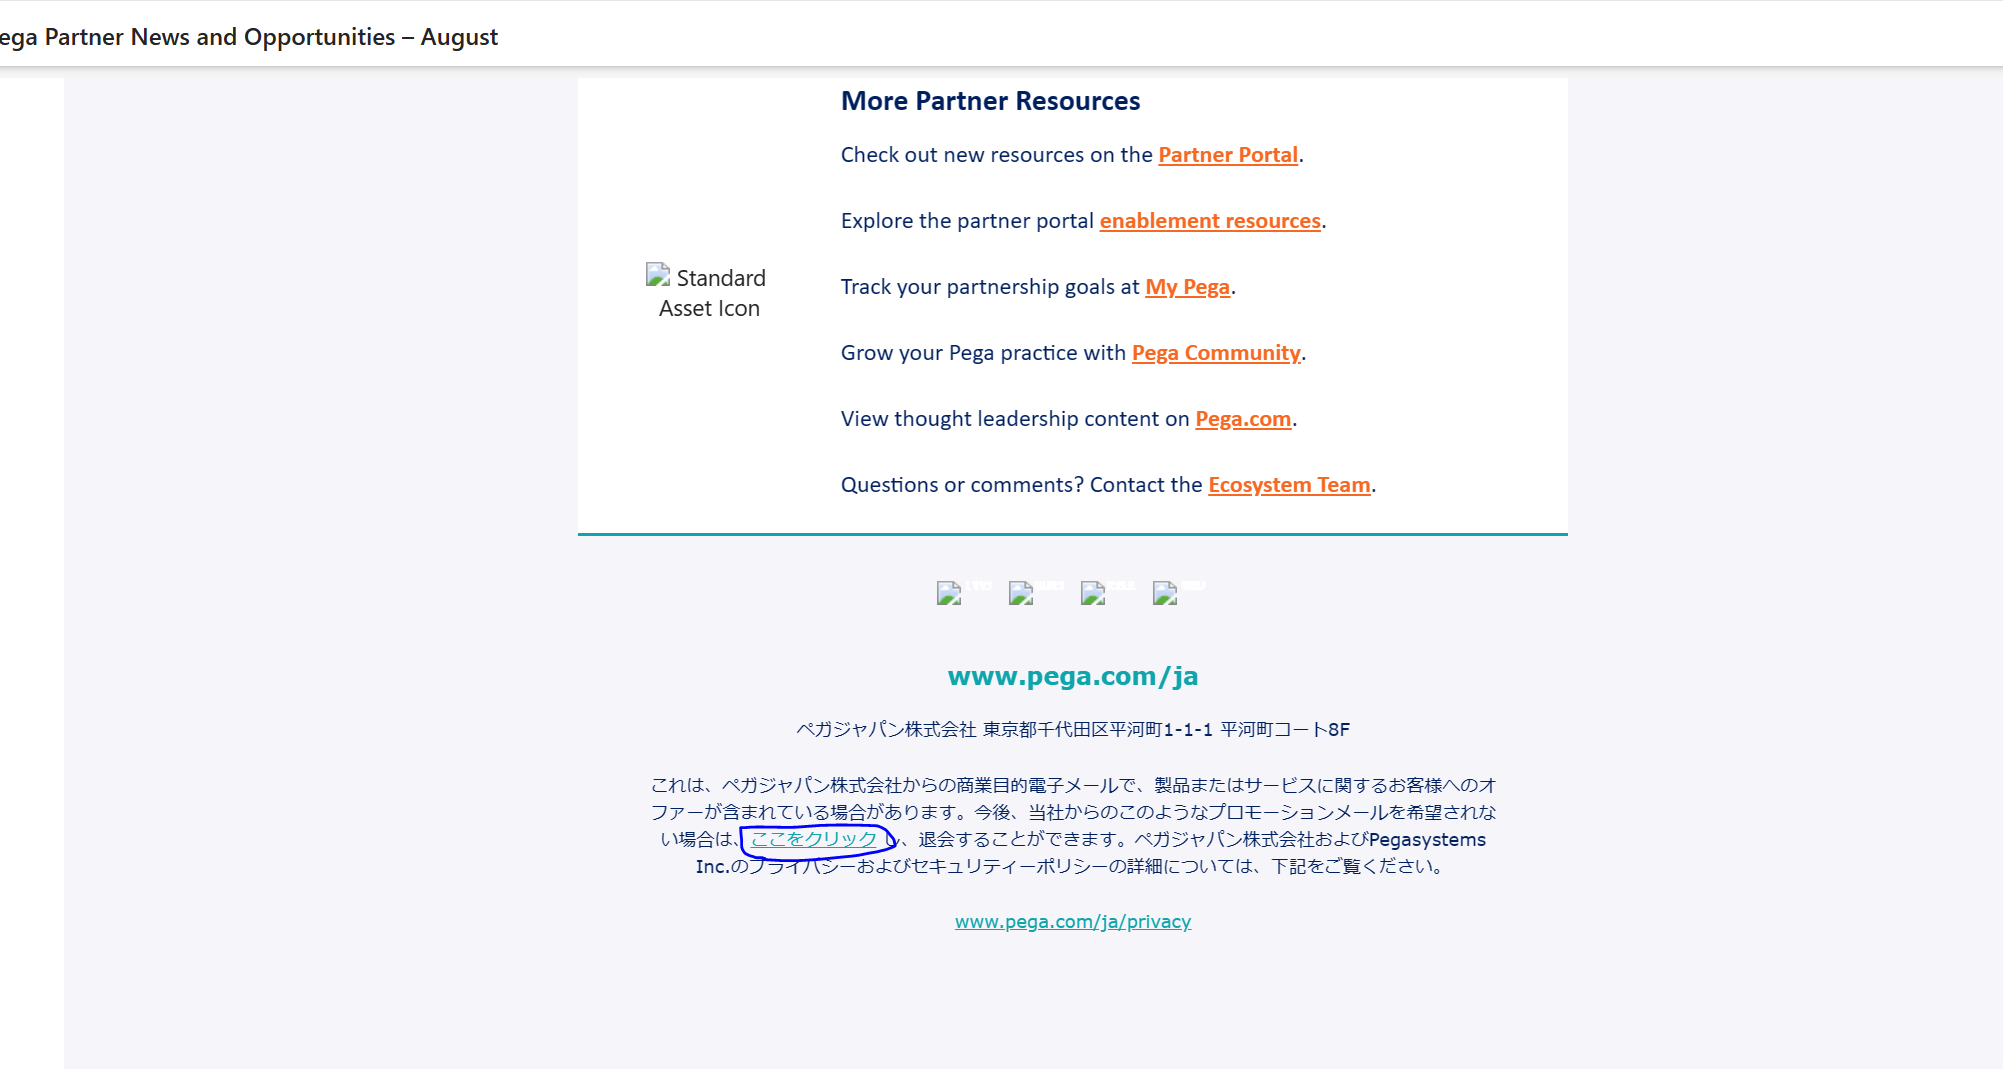2003x1069 pixels.
Task: Click the Pega Japan company address text
Action: 1073,729
